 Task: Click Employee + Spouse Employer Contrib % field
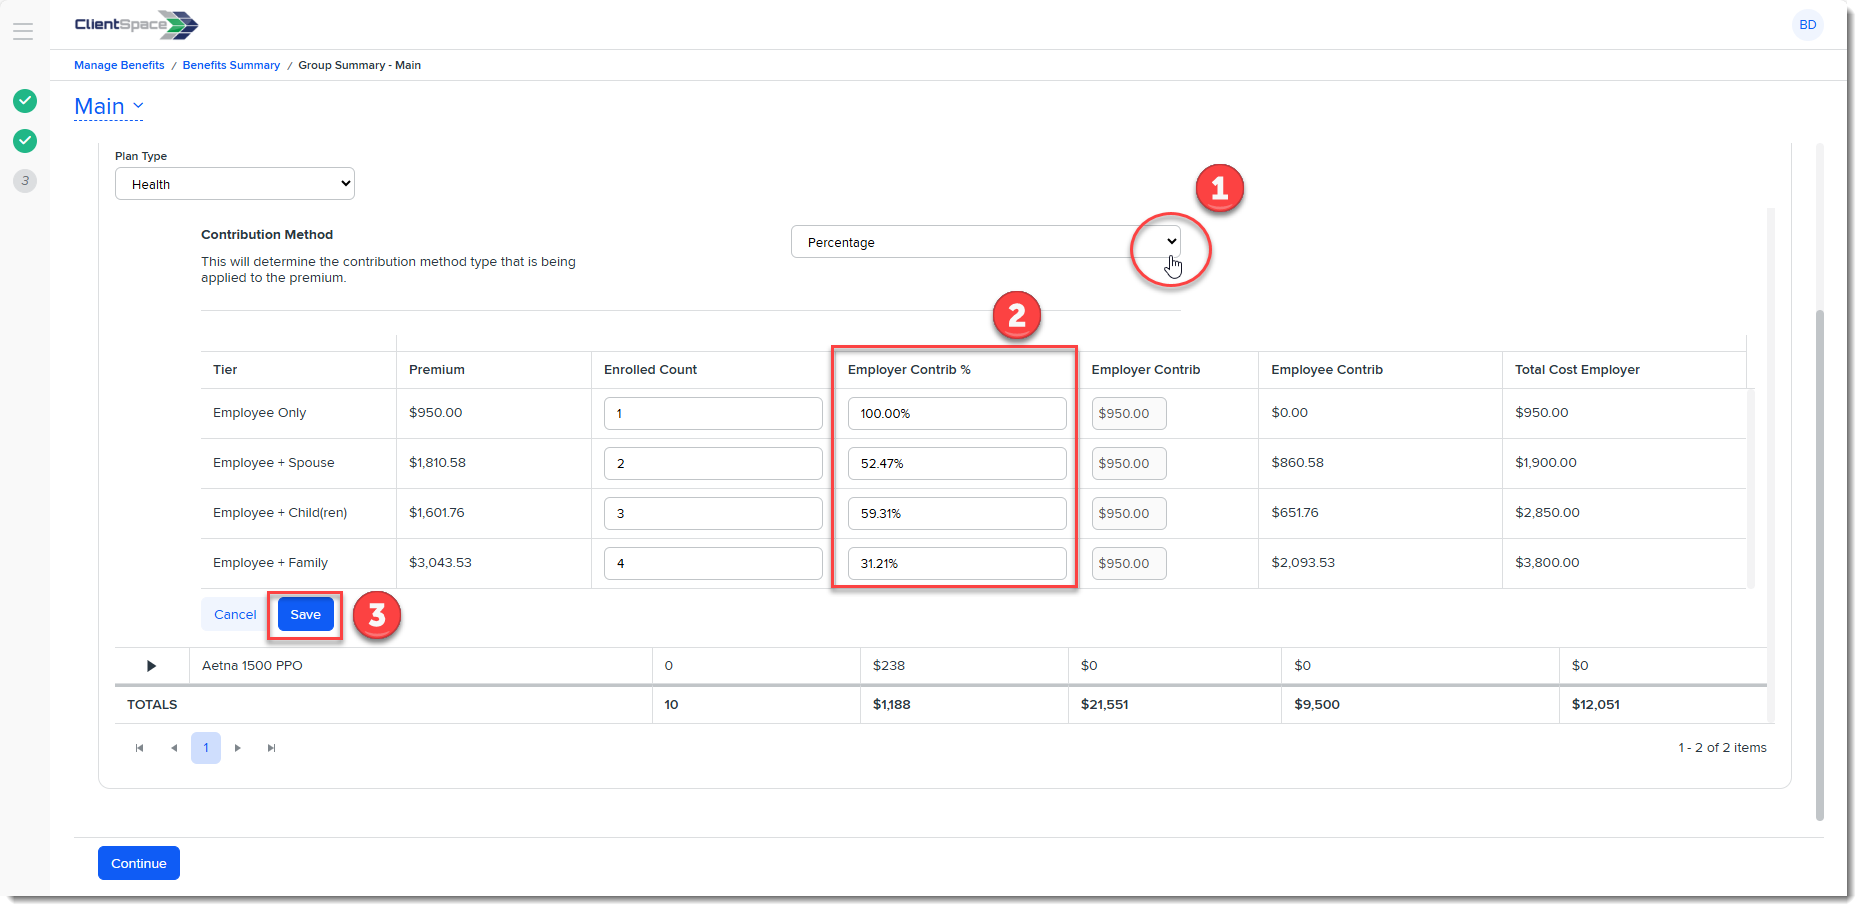pyautogui.click(x=956, y=464)
